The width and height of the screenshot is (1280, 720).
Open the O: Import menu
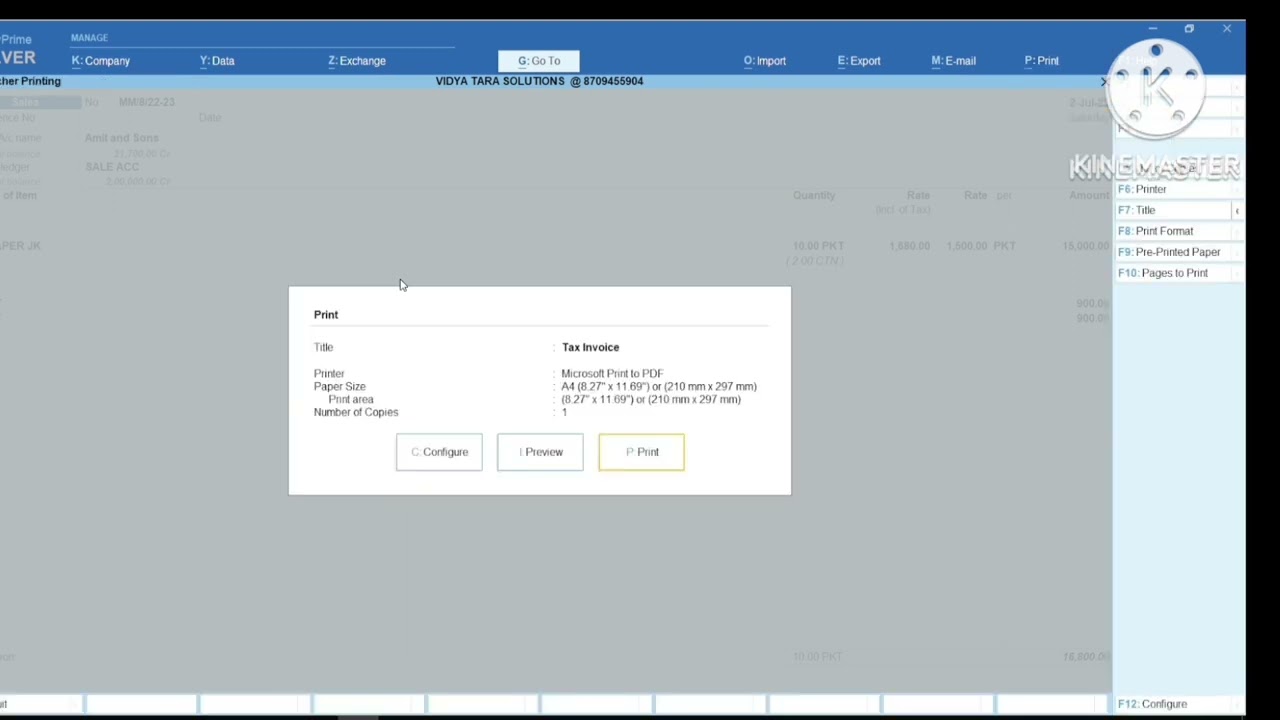coord(765,61)
